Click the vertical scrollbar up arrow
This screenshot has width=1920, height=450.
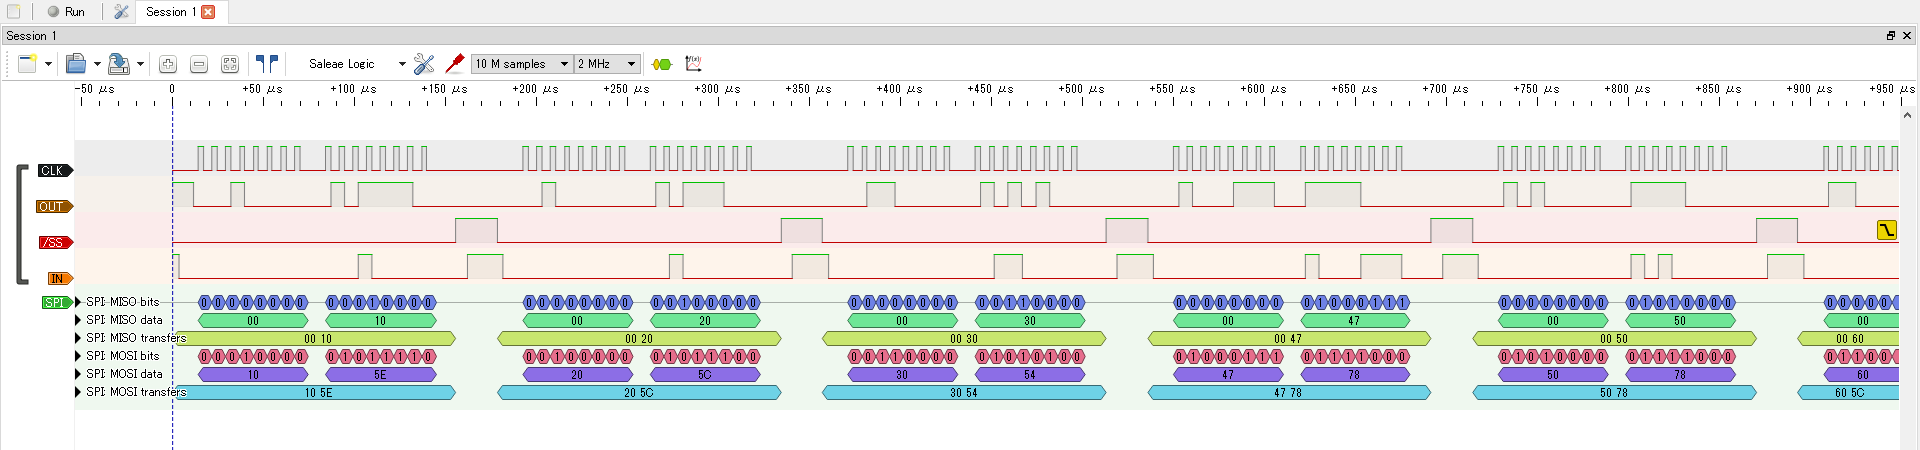1907,116
